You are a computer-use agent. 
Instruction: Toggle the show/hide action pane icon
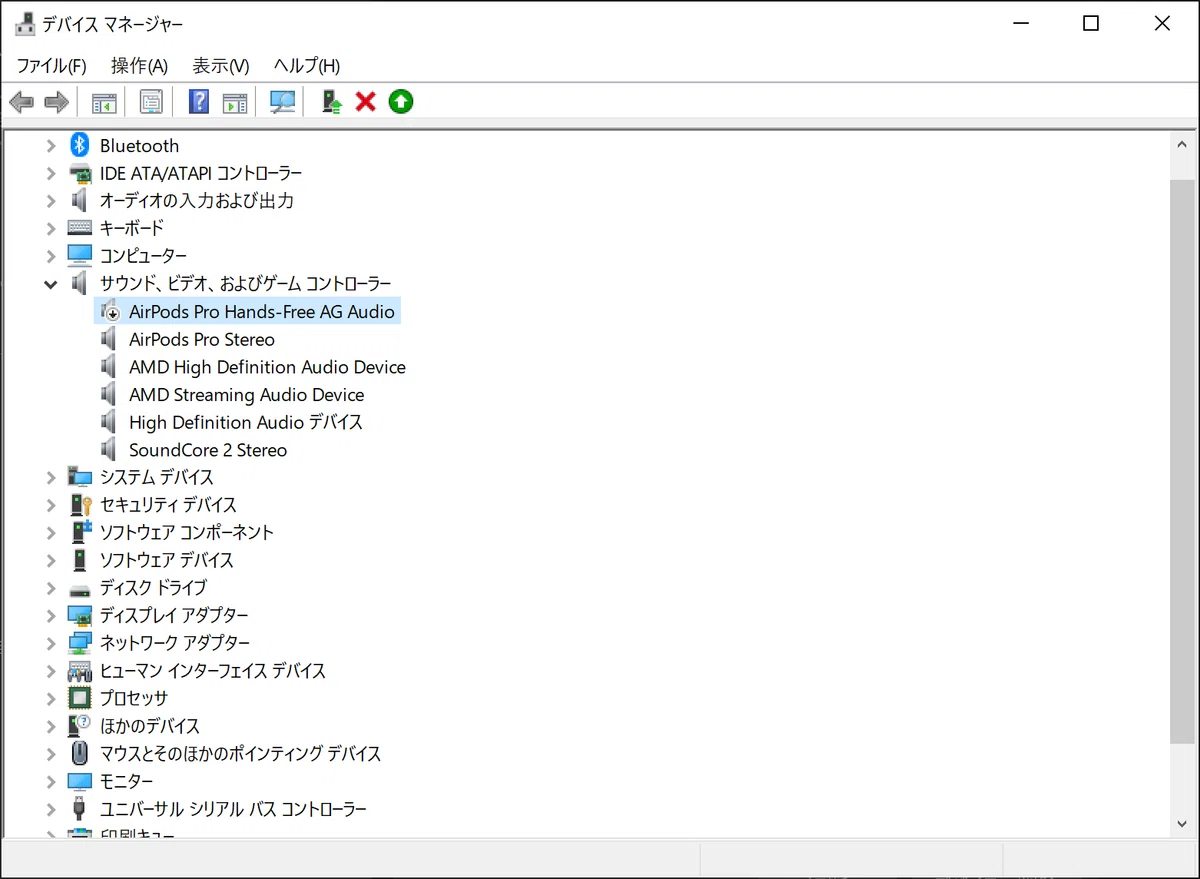[235, 102]
